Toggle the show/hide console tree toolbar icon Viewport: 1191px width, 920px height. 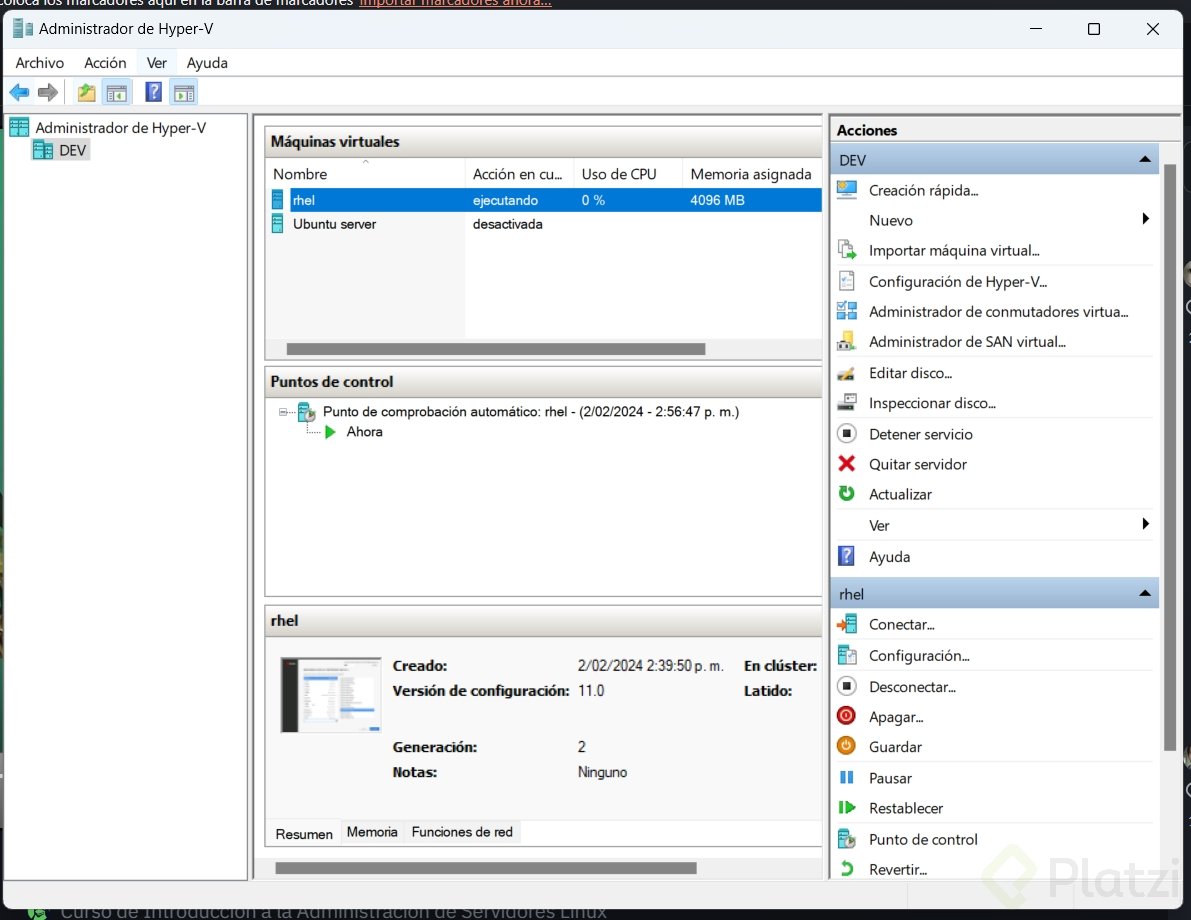[x=116, y=93]
